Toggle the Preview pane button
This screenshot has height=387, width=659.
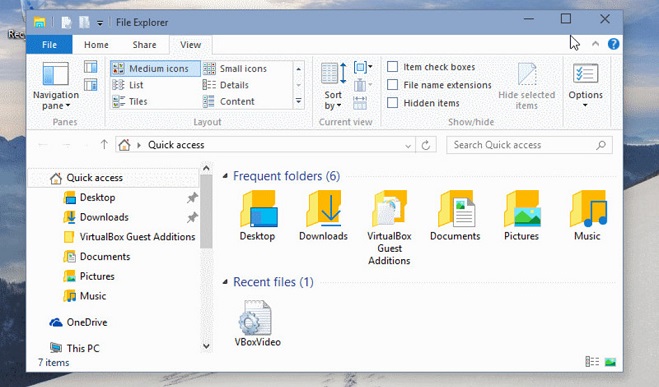coord(90,67)
